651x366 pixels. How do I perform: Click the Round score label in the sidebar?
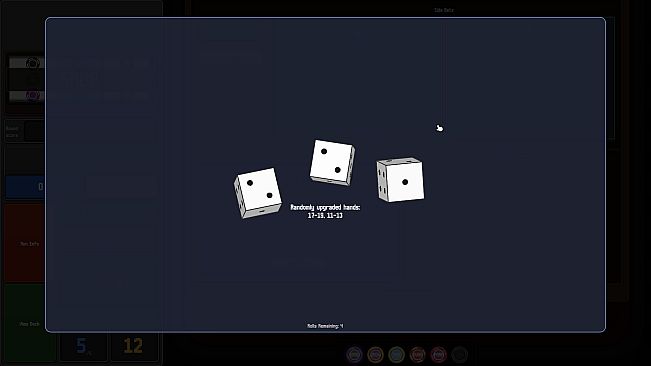(x=12, y=132)
